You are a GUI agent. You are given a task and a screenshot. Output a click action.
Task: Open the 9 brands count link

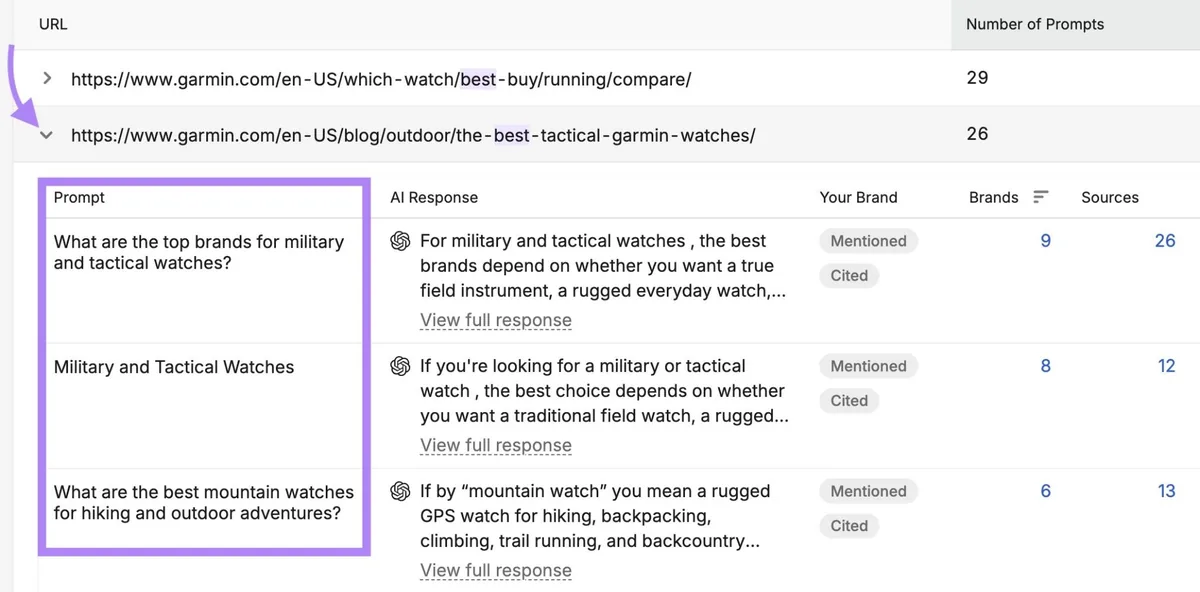(x=1046, y=241)
